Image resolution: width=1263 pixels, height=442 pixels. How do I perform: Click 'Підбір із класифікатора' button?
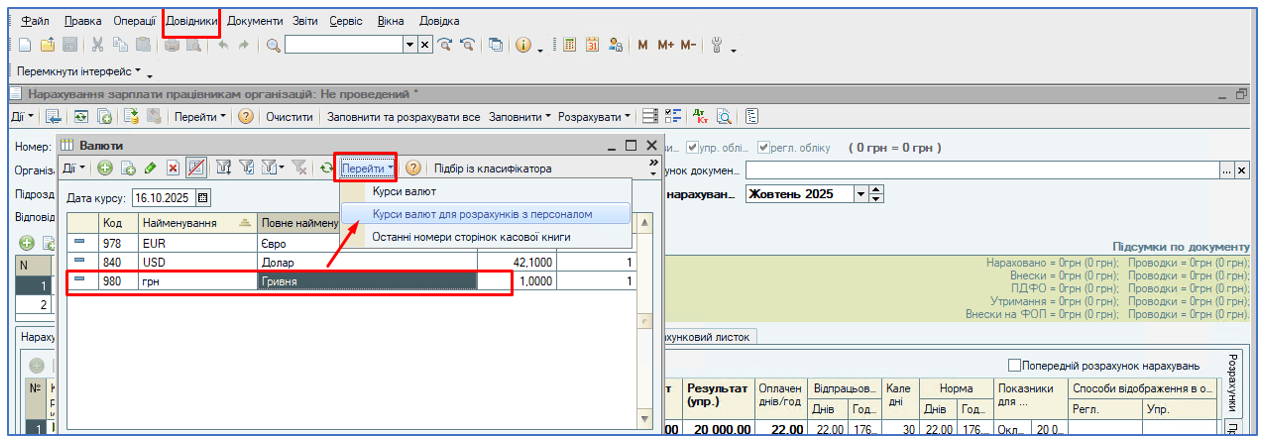pos(492,169)
